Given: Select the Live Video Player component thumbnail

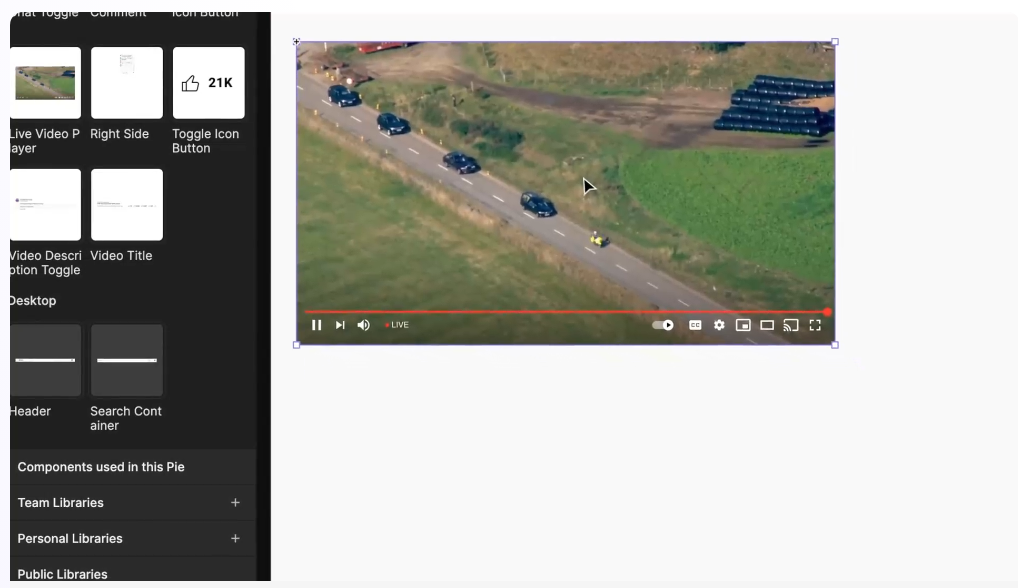Looking at the screenshot, I should [45, 83].
